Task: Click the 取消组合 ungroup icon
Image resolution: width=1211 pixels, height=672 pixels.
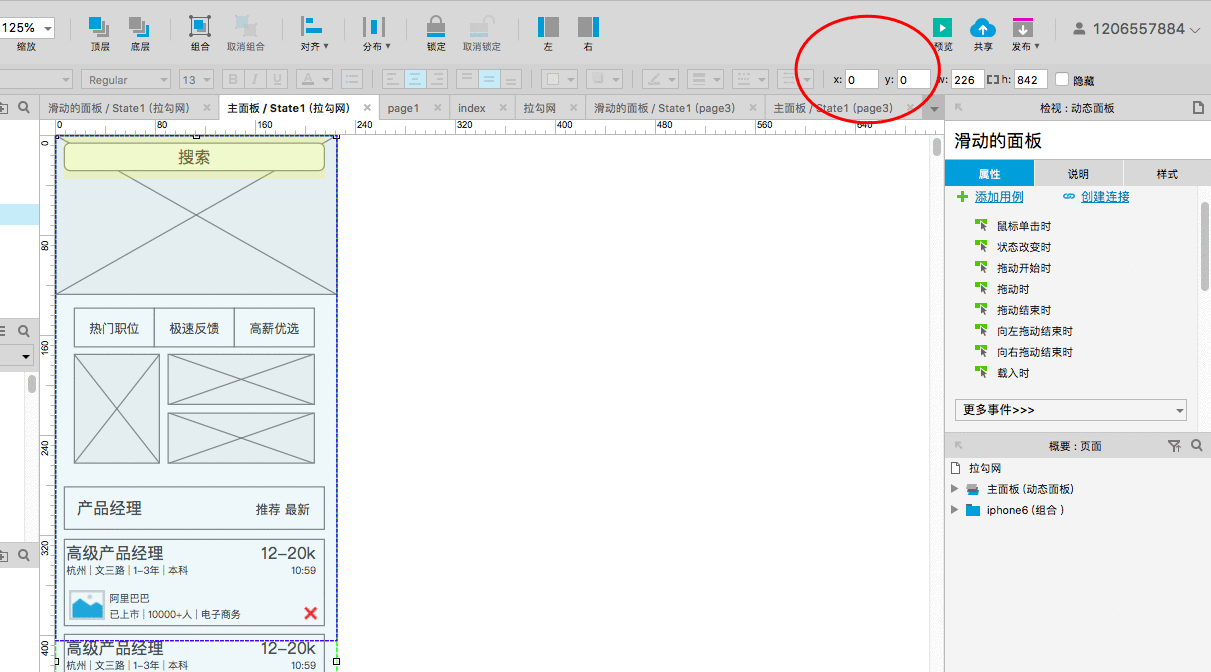Action: click(x=245, y=27)
